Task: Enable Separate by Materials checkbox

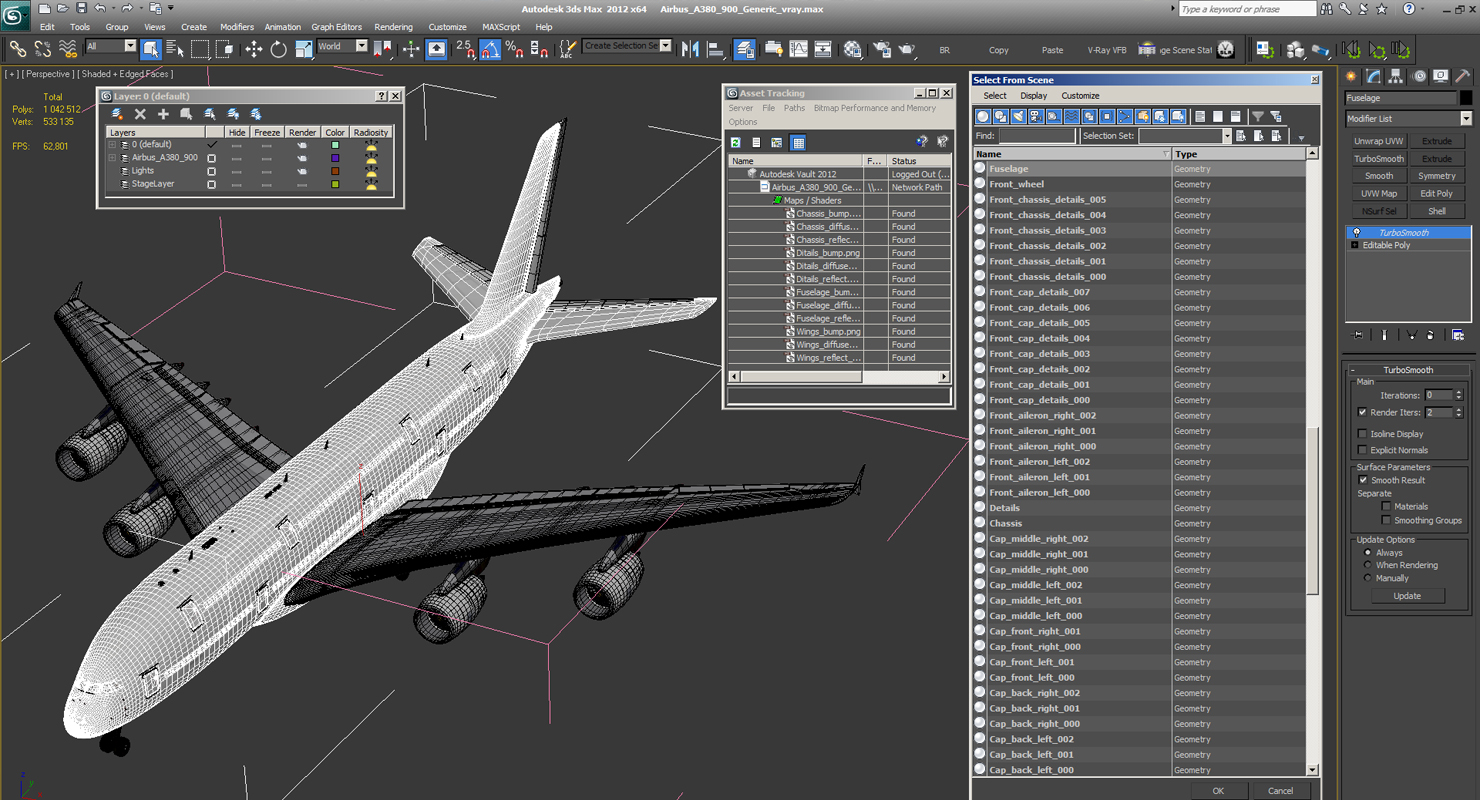Action: point(1386,506)
